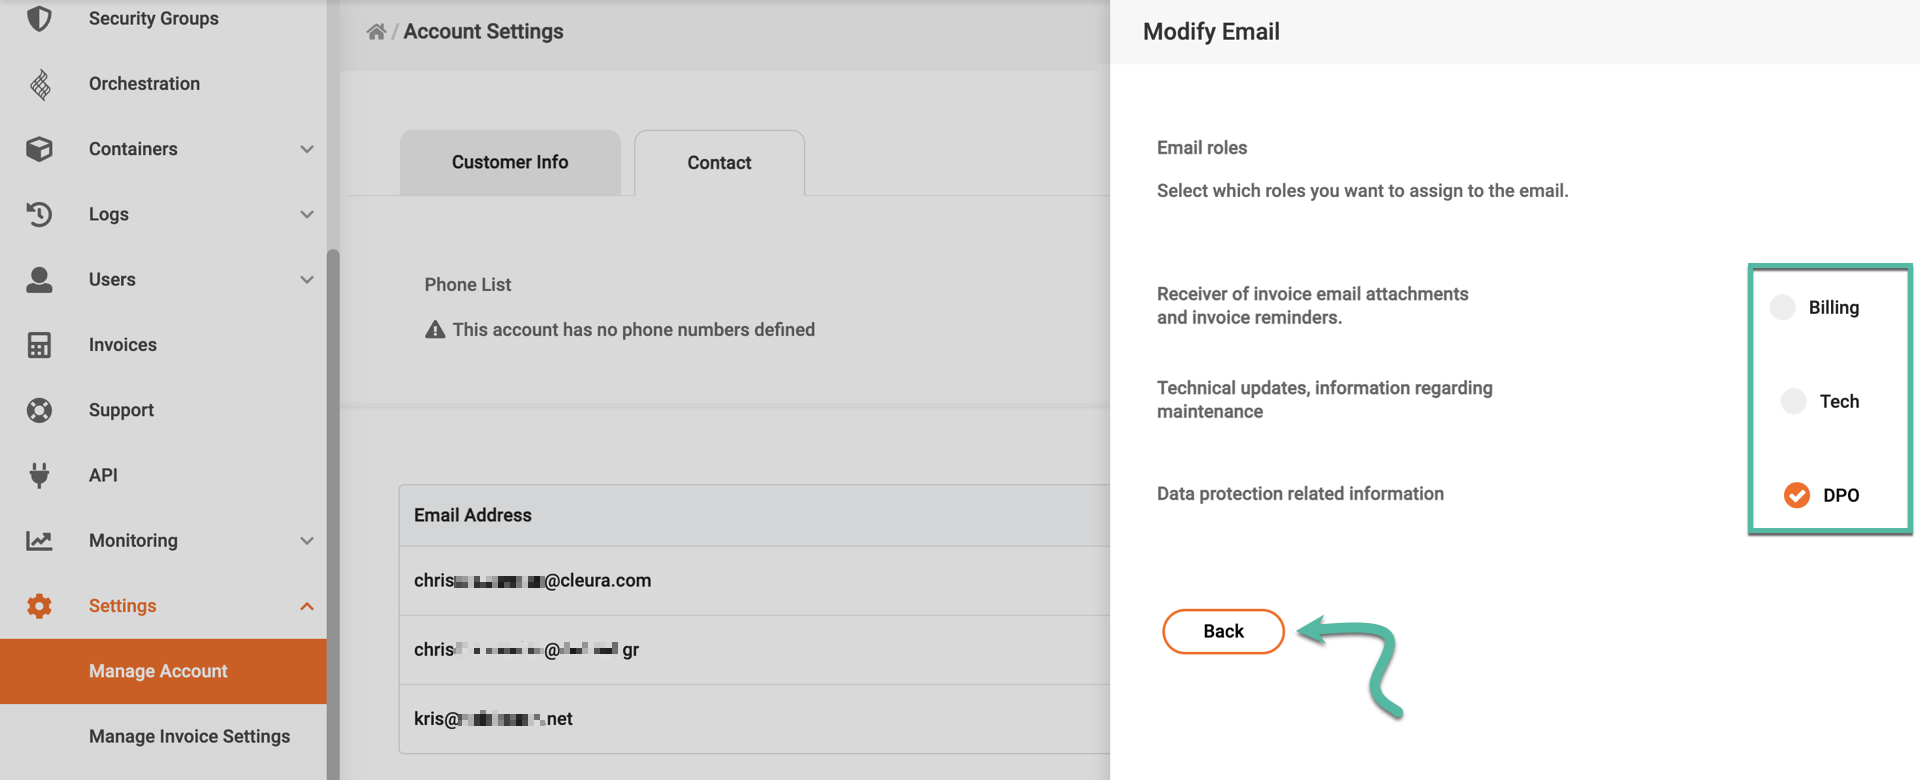Expand the Users section
The width and height of the screenshot is (1920, 780).
coord(306,279)
